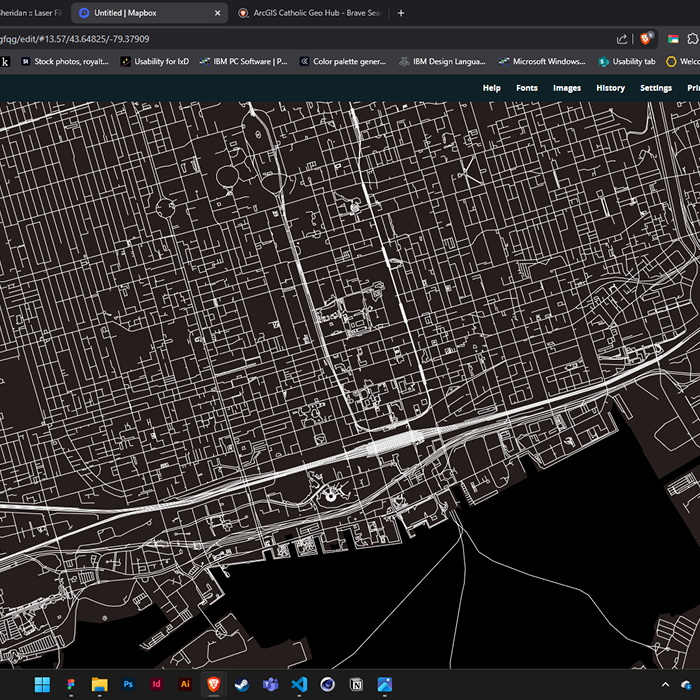
Task: Open Color palette generator bookmark
Action: pos(342,61)
